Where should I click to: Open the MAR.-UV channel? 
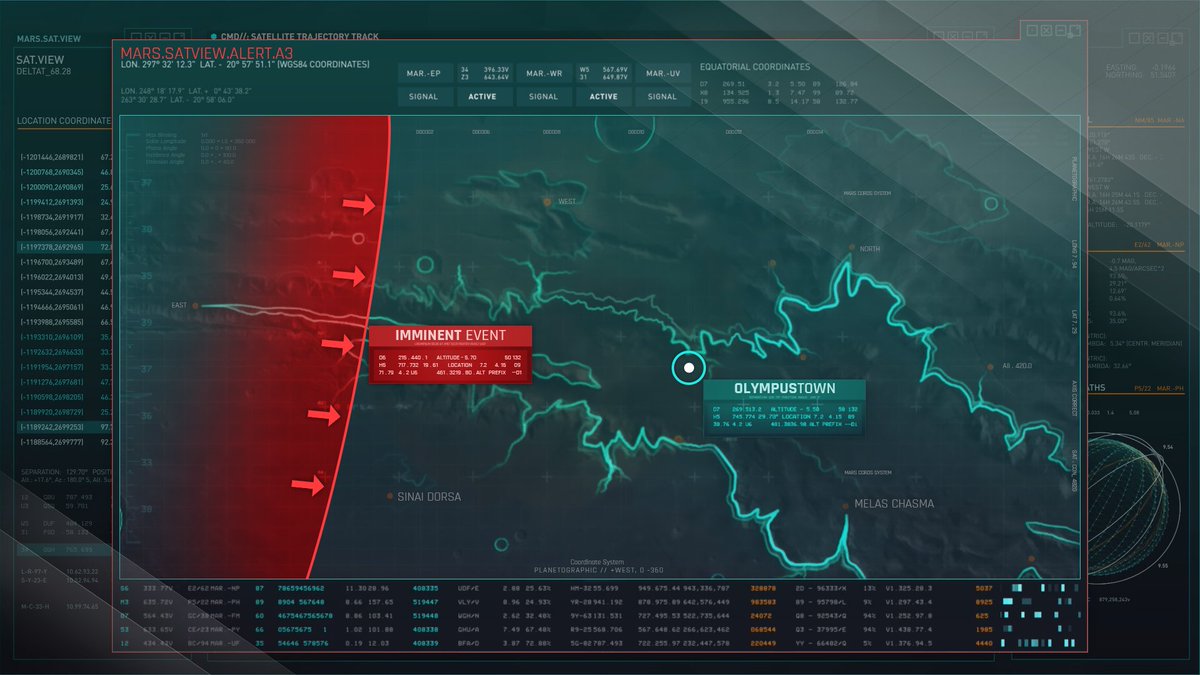click(662, 73)
